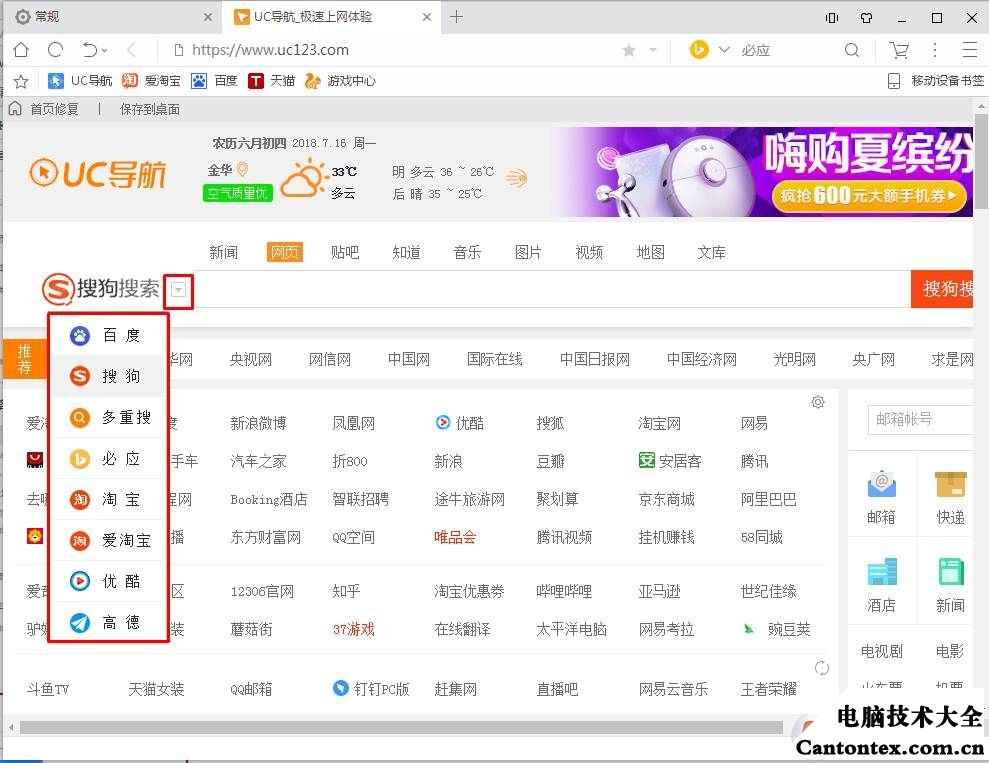
Task: Open site settings gear icon
Action: pyautogui.click(x=818, y=402)
